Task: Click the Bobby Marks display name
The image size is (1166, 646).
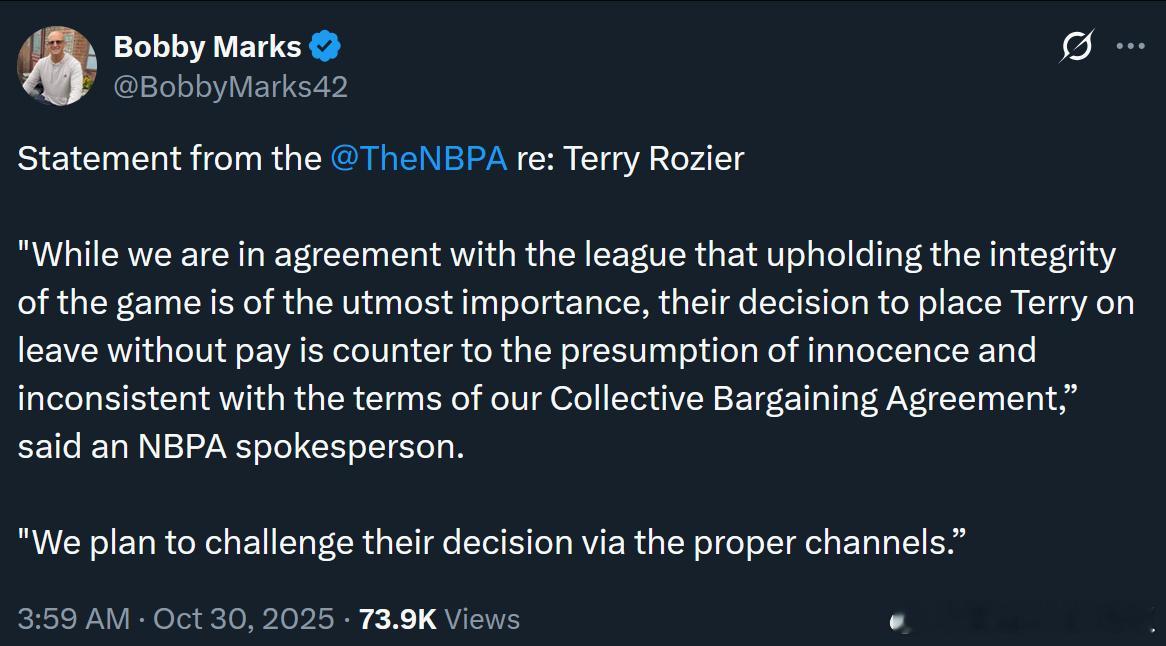Action: click(x=207, y=47)
